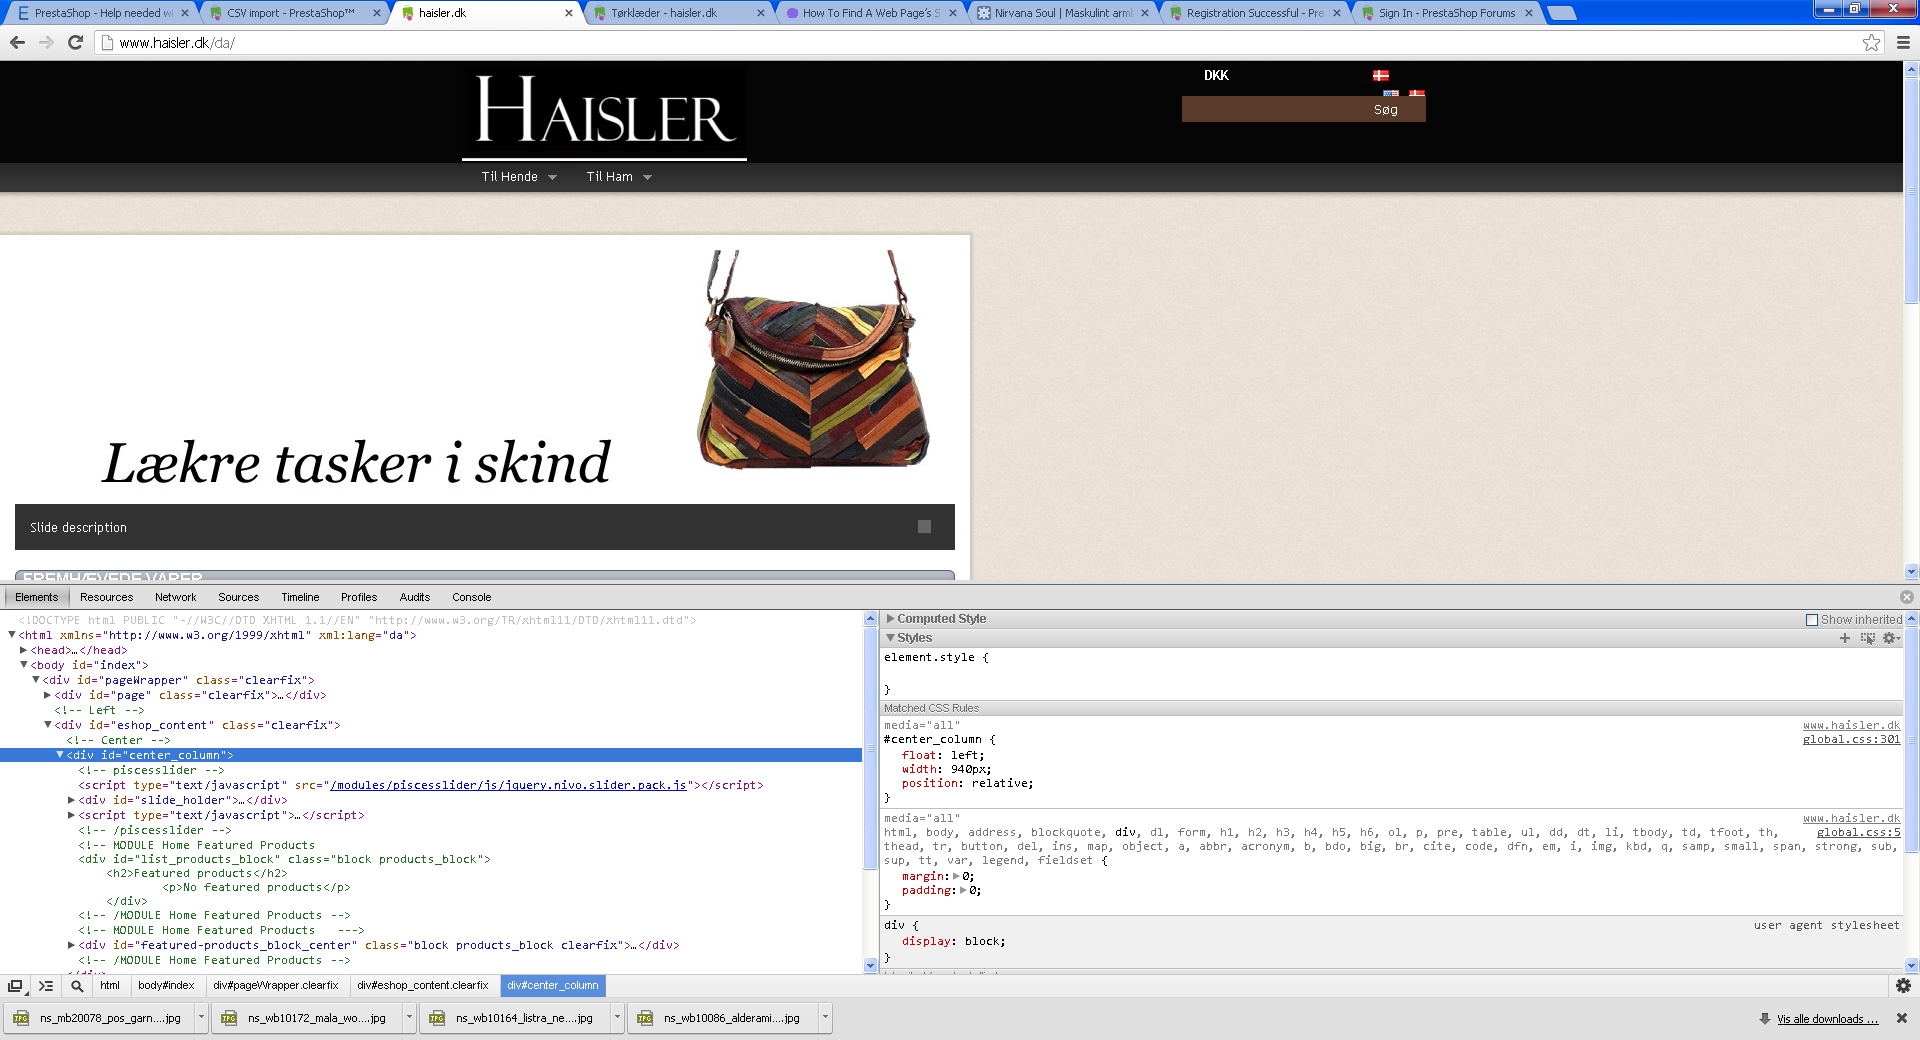Go forward in browser history

46,42
